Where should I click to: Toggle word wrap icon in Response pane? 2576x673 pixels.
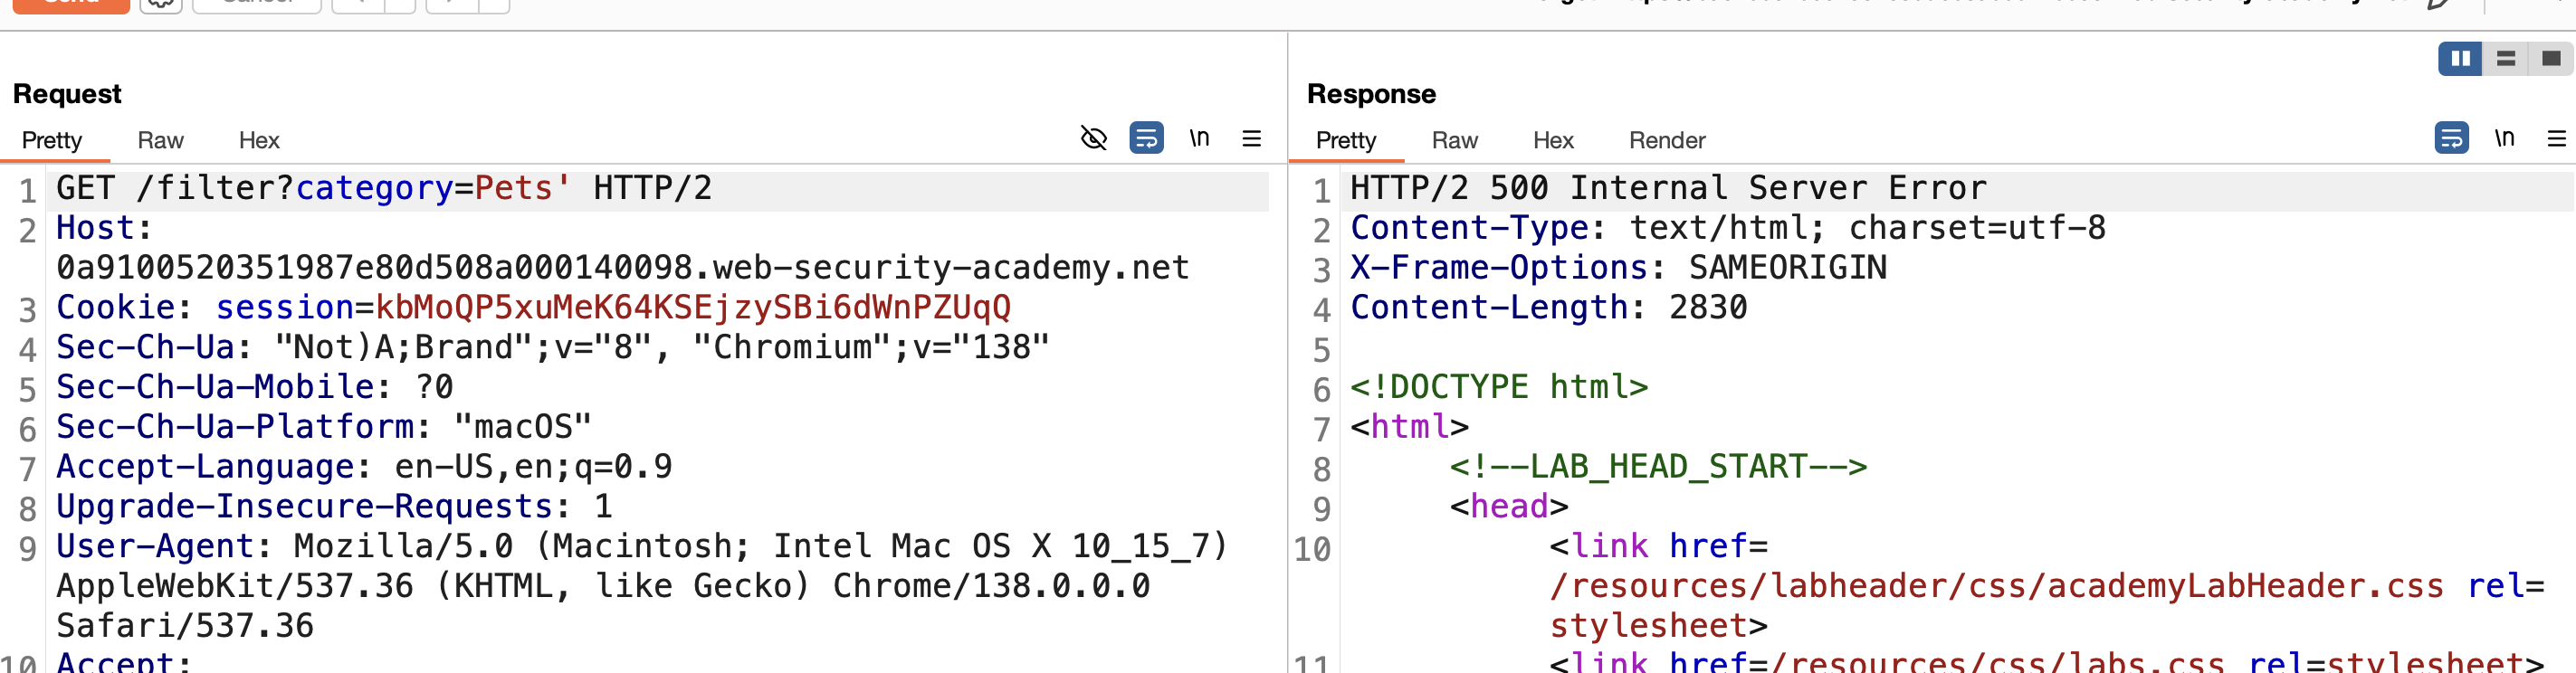(2451, 138)
